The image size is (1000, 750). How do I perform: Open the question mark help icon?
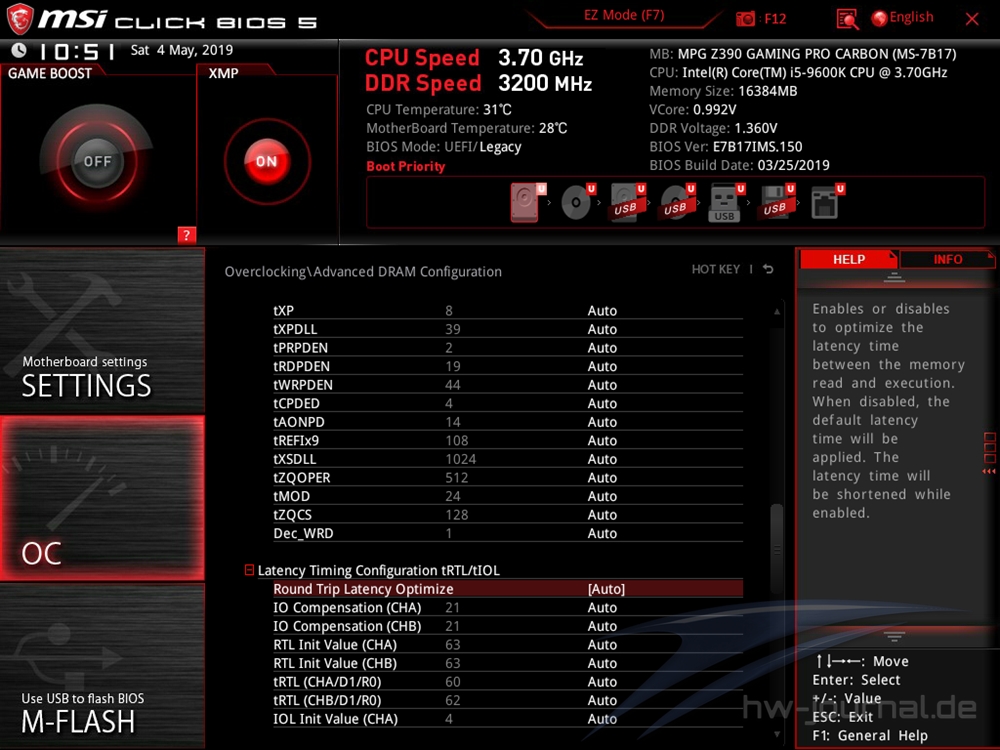186,235
